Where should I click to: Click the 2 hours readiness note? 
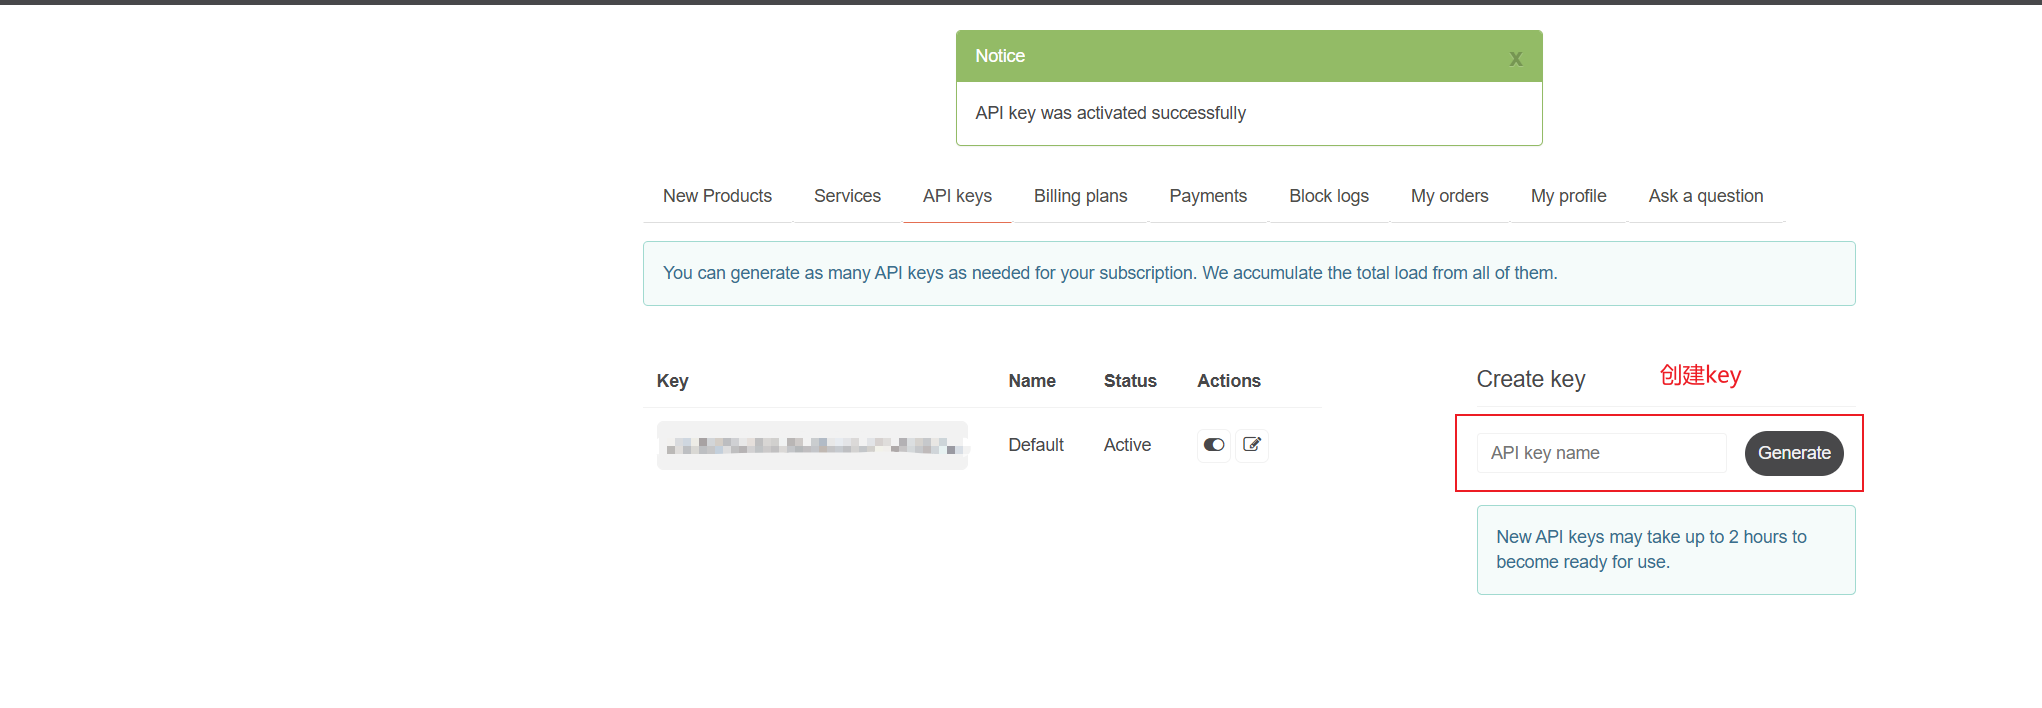click(x=1666, y=550)
